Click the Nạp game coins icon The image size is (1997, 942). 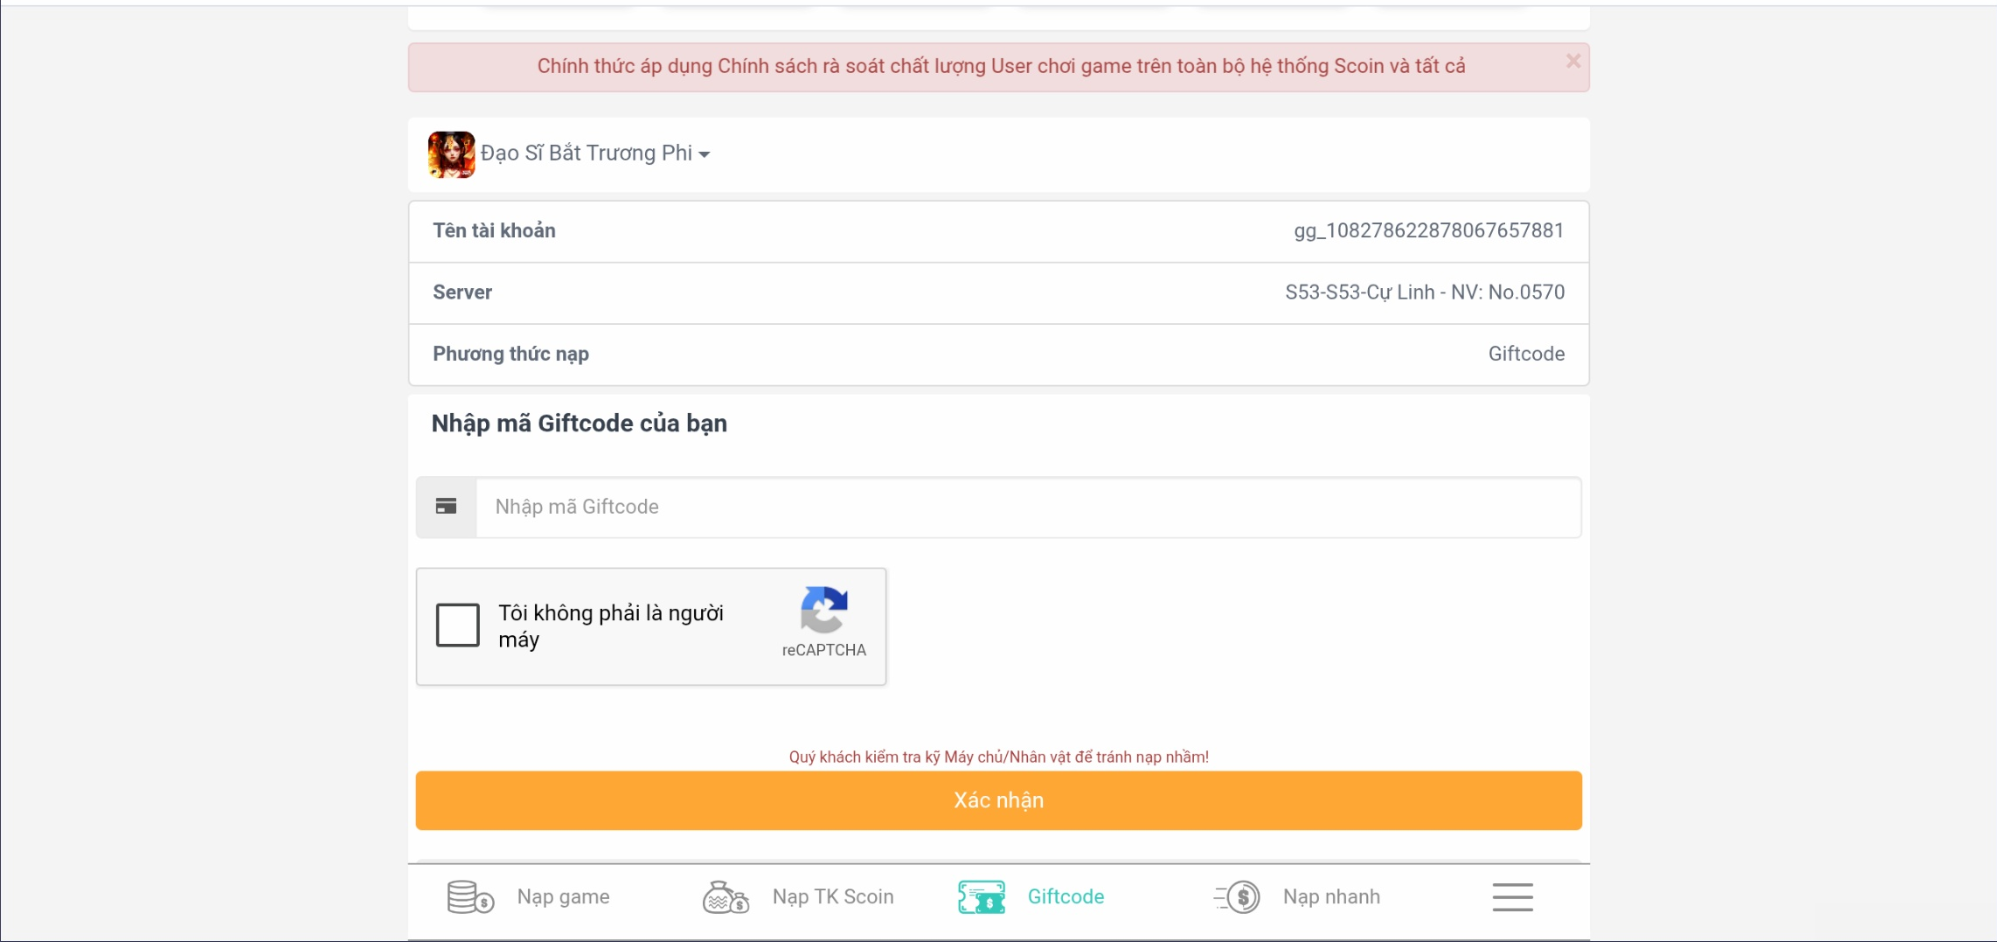470,897
